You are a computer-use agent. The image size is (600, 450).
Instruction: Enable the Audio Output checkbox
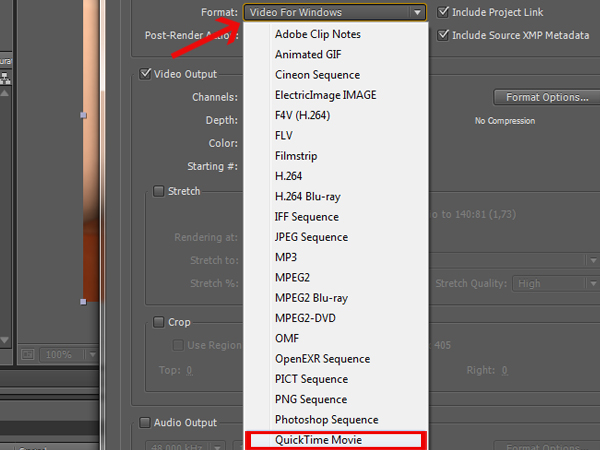pos(146,422)
